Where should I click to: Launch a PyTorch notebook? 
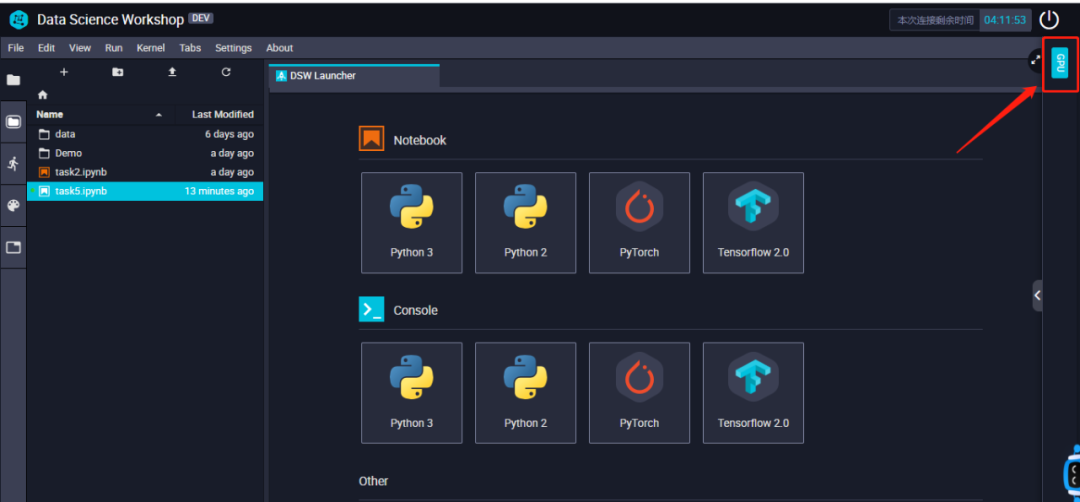(639, 222)
